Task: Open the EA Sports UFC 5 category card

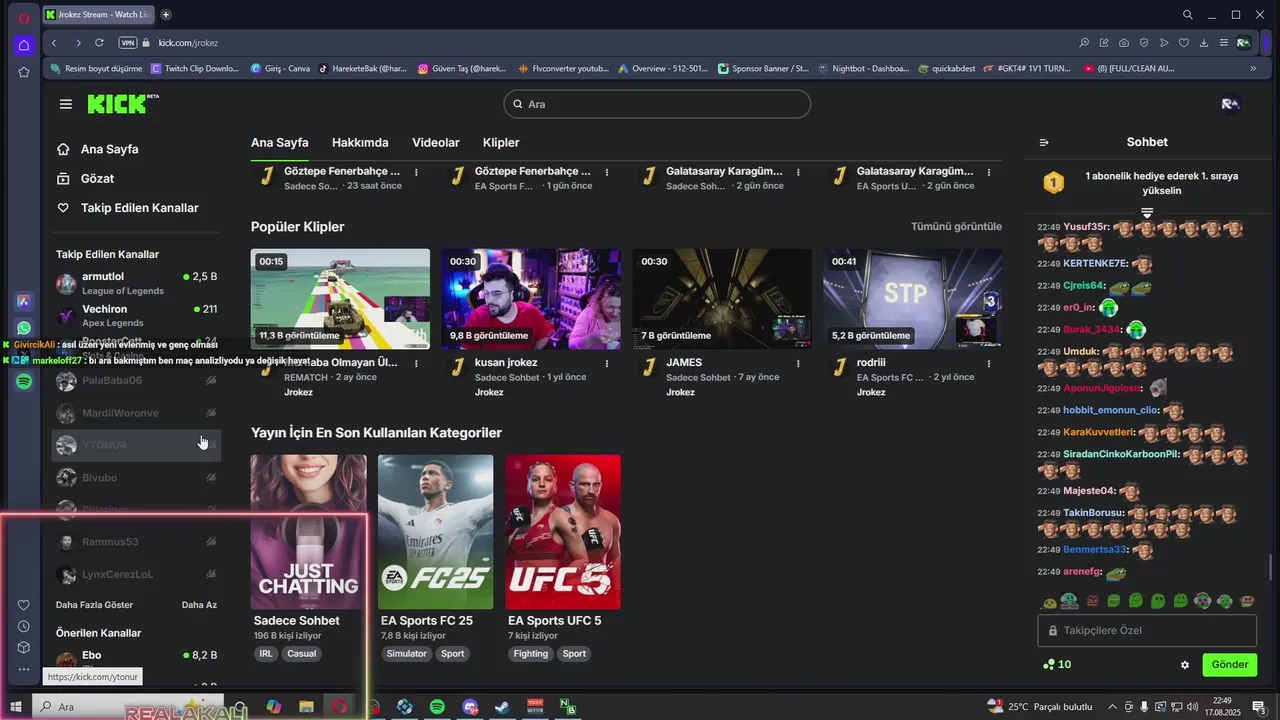Action: coord(563,532)
